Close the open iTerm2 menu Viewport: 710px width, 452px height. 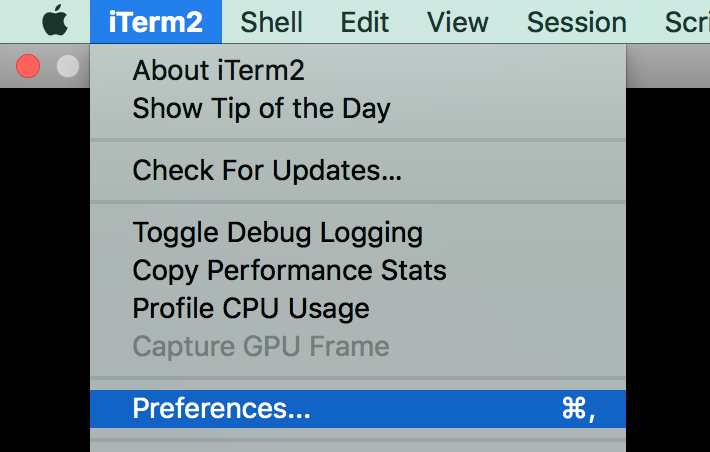coord(156,22)
